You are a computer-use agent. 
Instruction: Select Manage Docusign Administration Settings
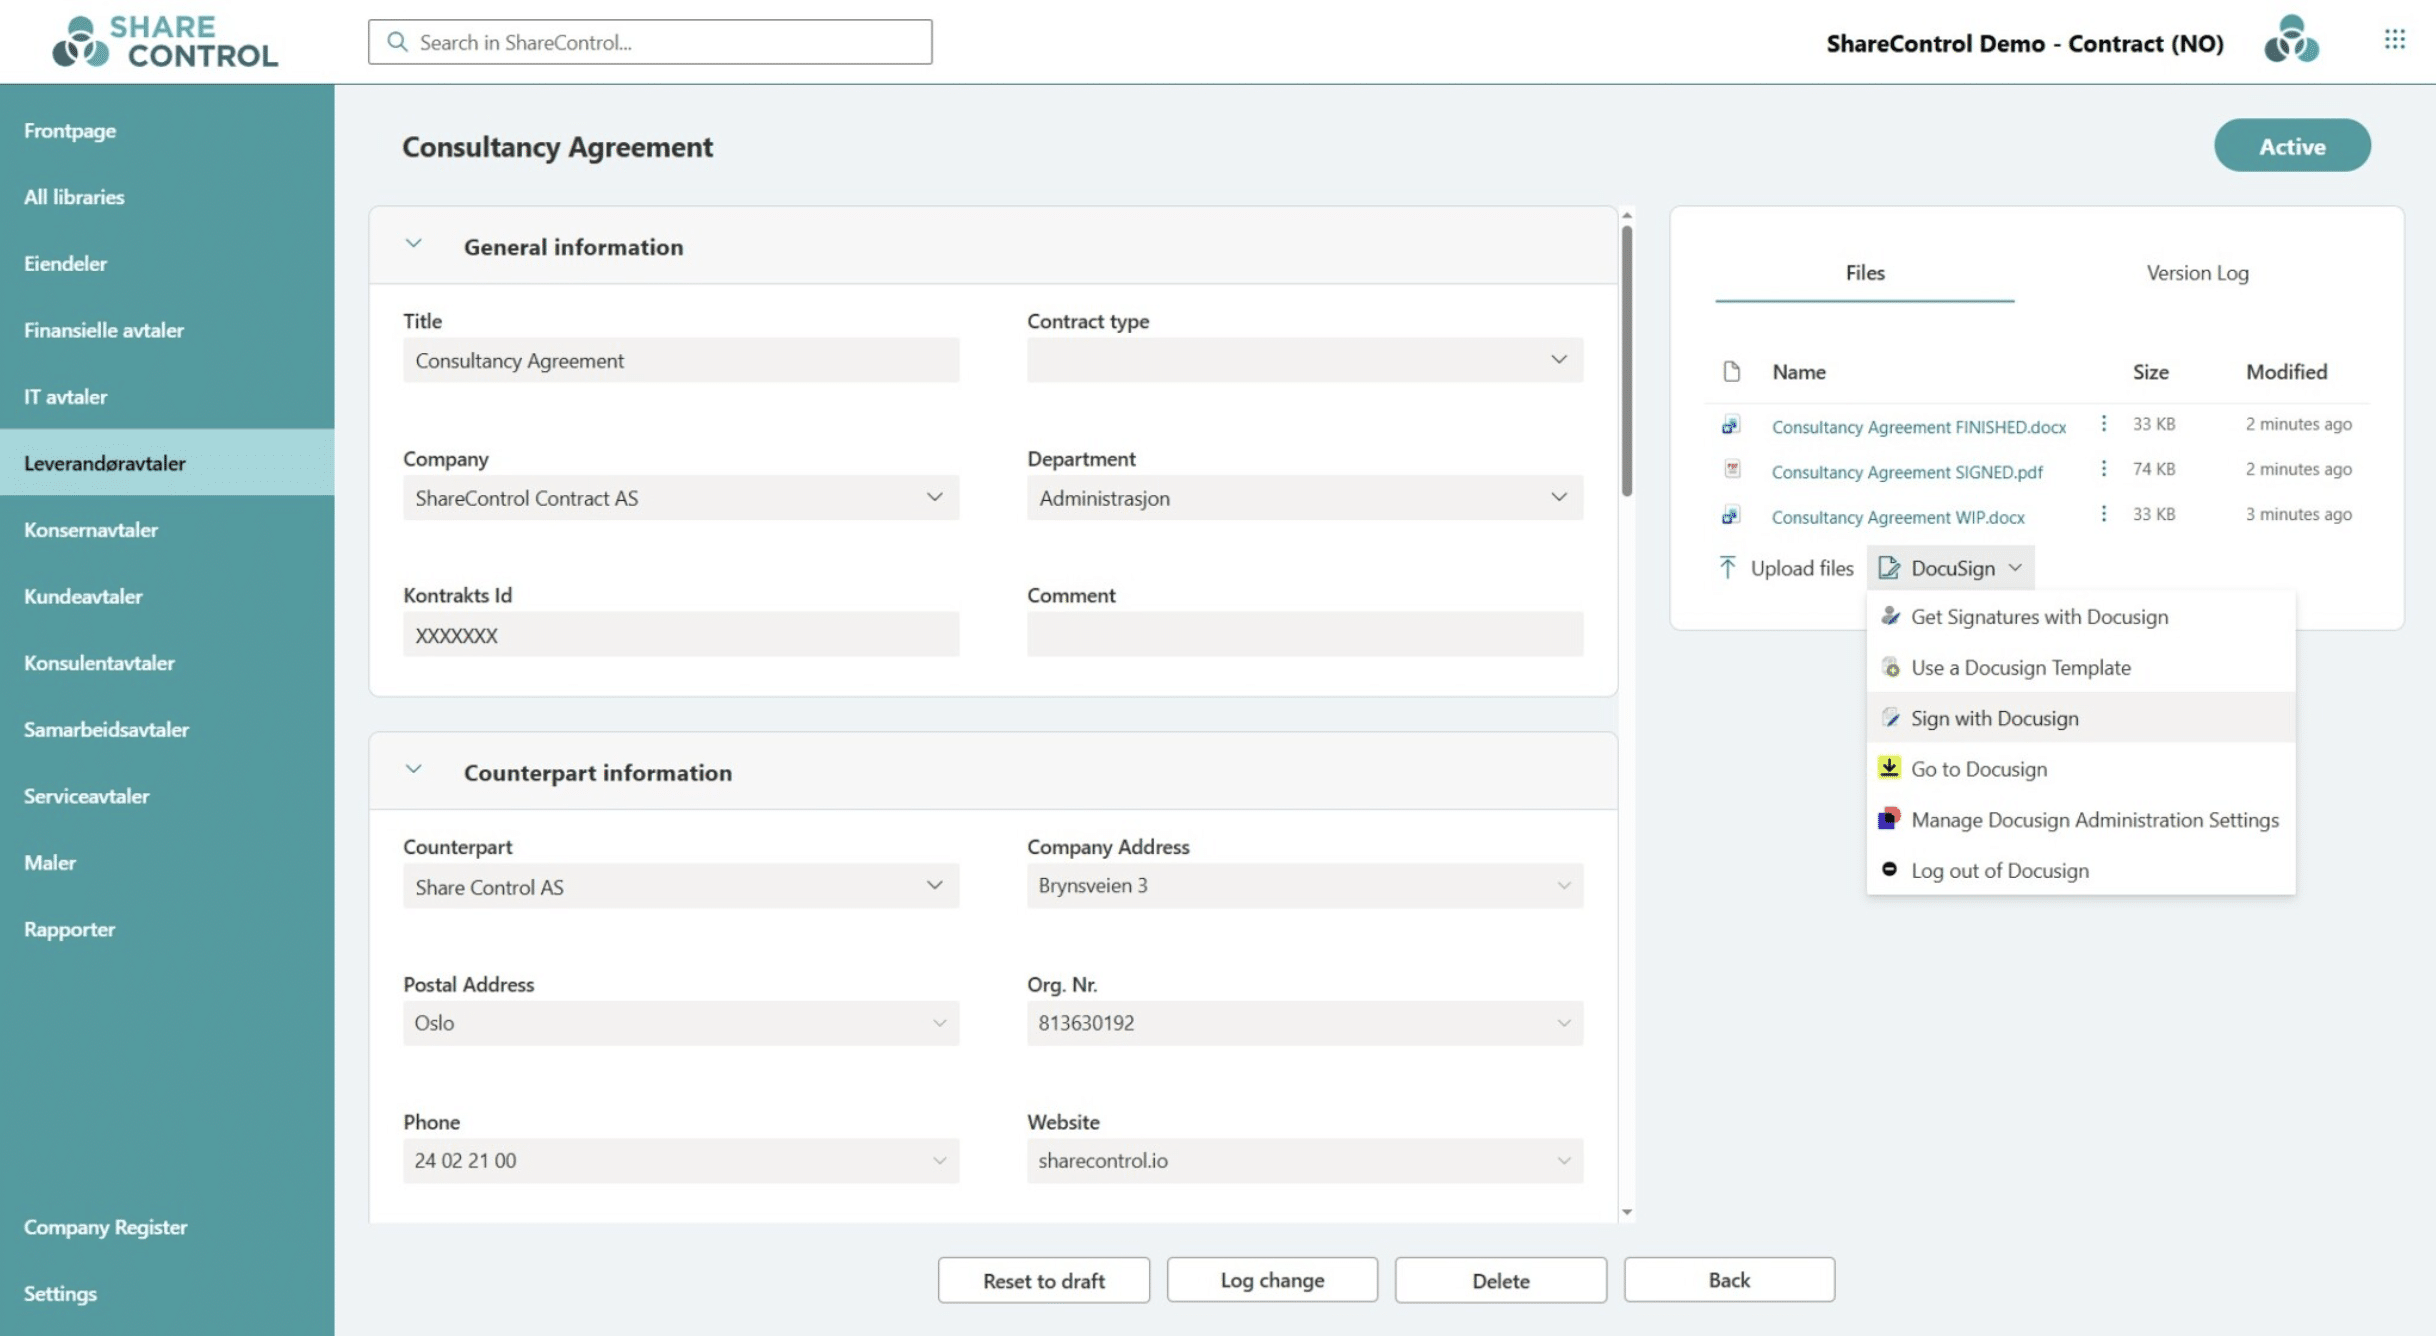[2080, 819]
